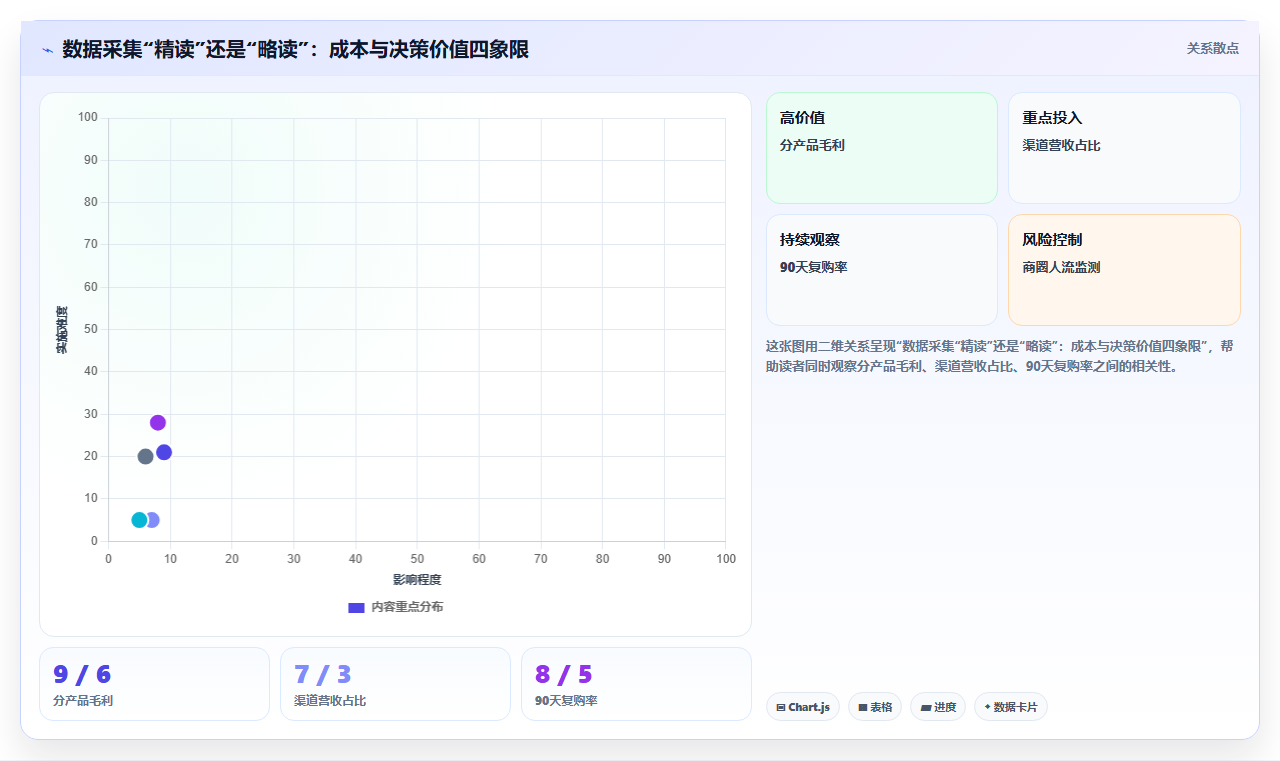Image resolution: width=1280 pixels, height=761 pixels.
Task: Click the 影响程度 x-axis title
Action: point(417,580)
